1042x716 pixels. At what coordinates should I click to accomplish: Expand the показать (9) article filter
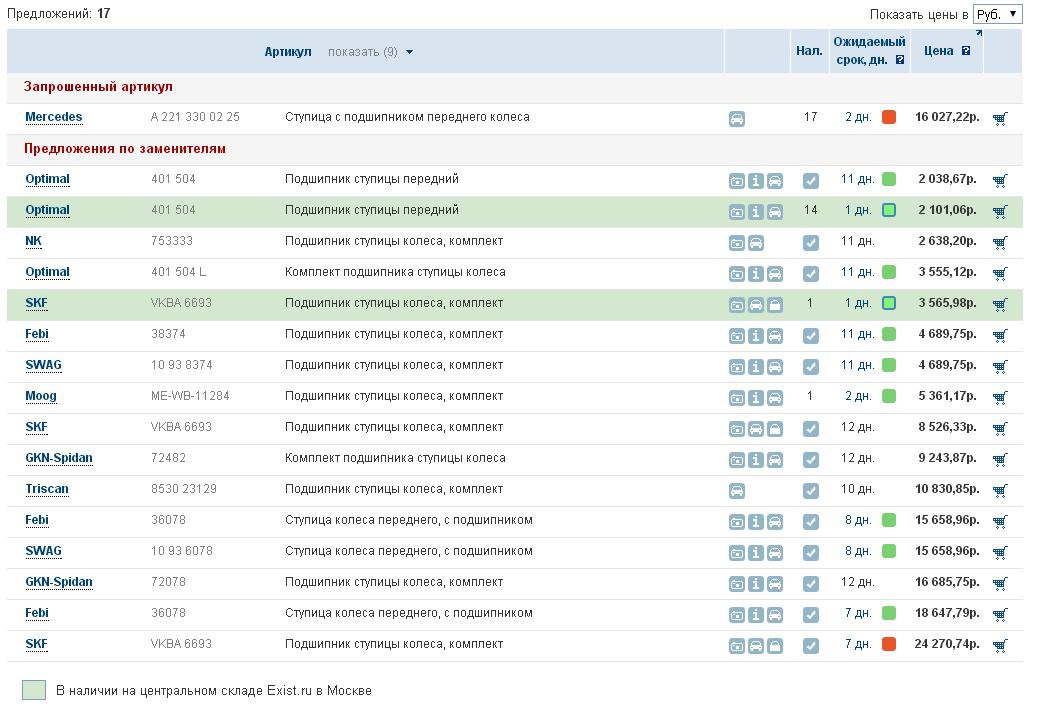click(x=370, y=52)
